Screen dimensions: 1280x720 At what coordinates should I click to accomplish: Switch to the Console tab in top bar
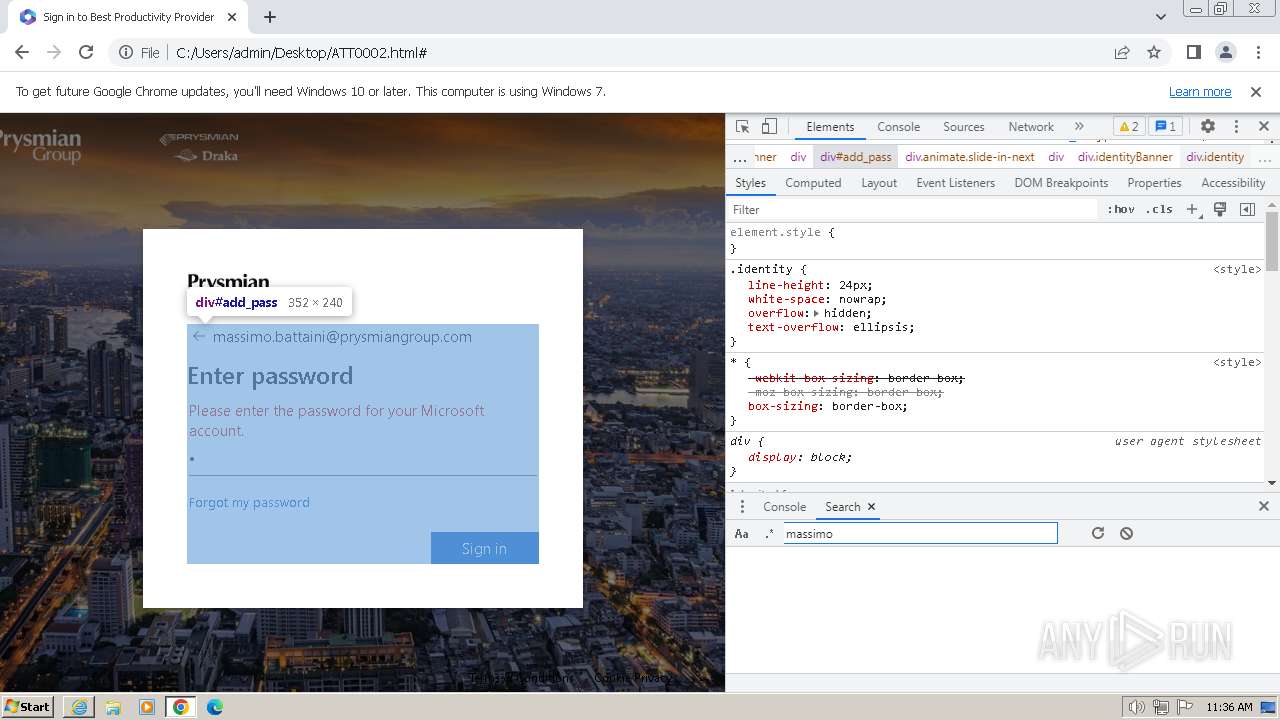click(x=898, y=127)
